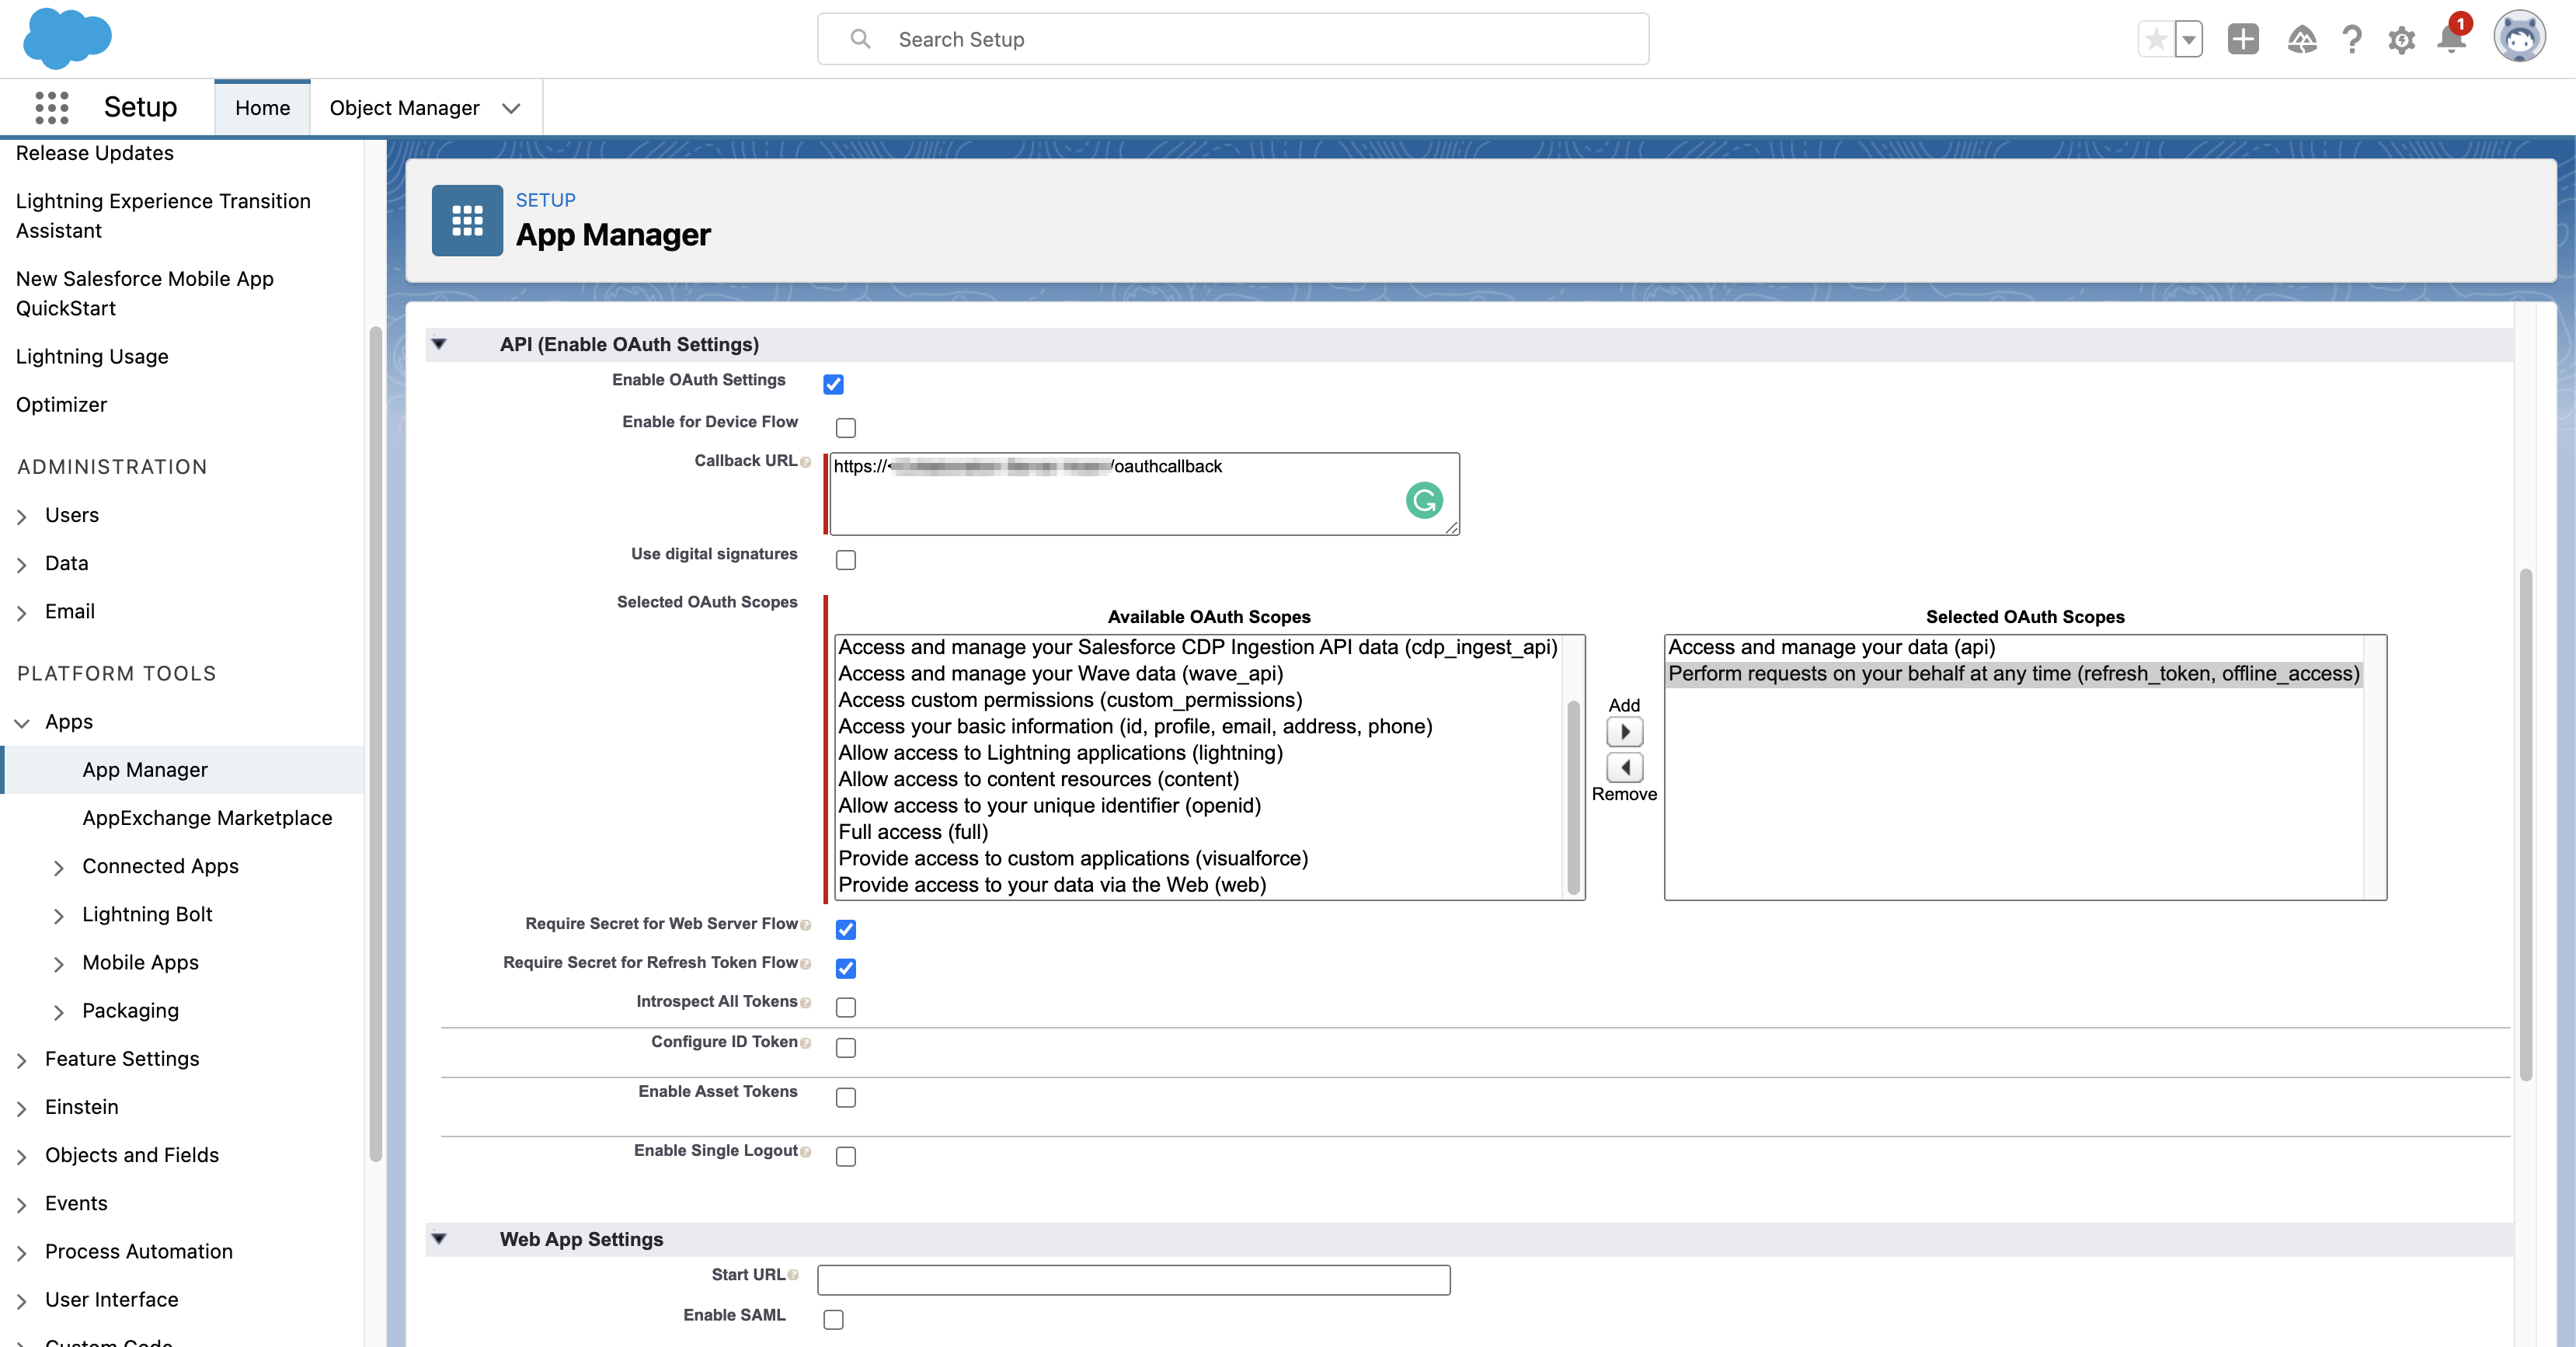2576x1347 pixels.
Task: Click help icon for Require Secret for Web Server Flow
Action: coord(806,925)
